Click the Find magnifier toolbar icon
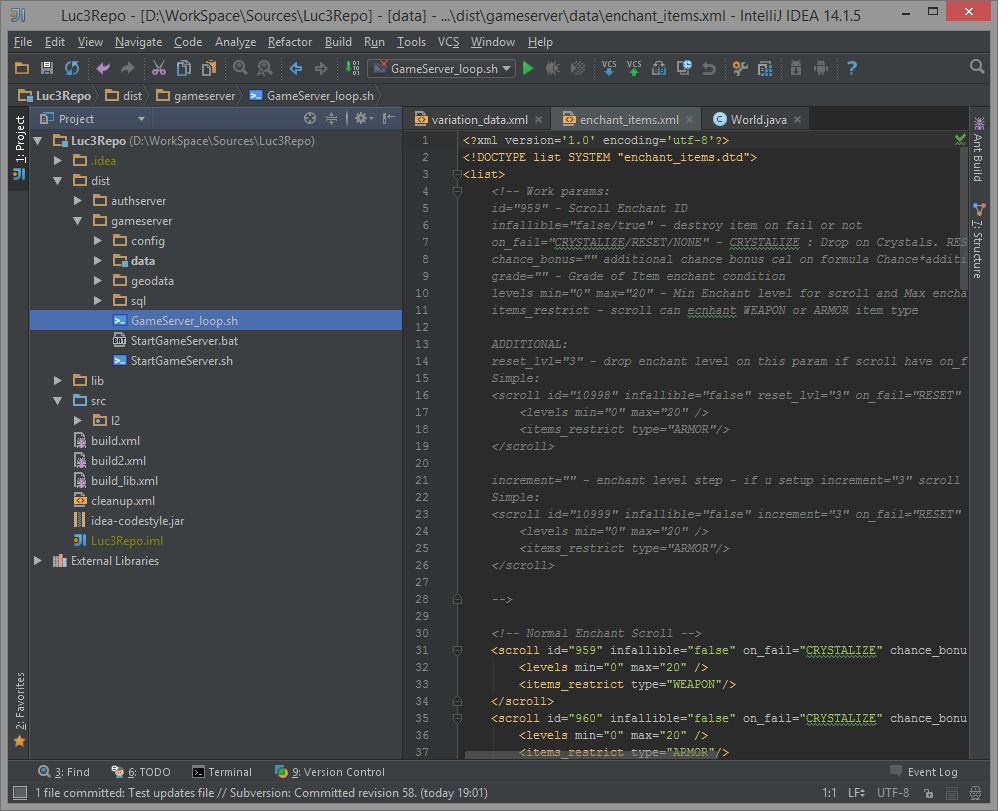This screenshot has height=811, width=1008. coord(240,68)
